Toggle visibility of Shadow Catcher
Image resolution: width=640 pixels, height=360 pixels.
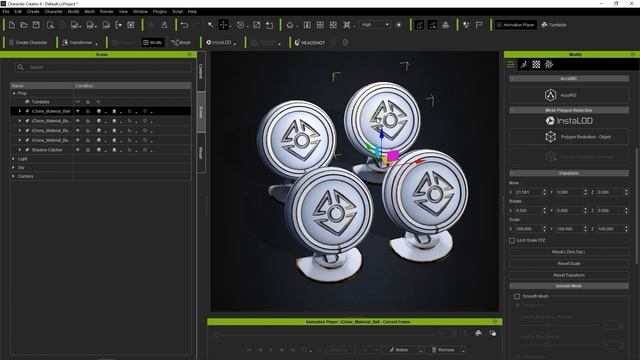click(x=78, y=150)
